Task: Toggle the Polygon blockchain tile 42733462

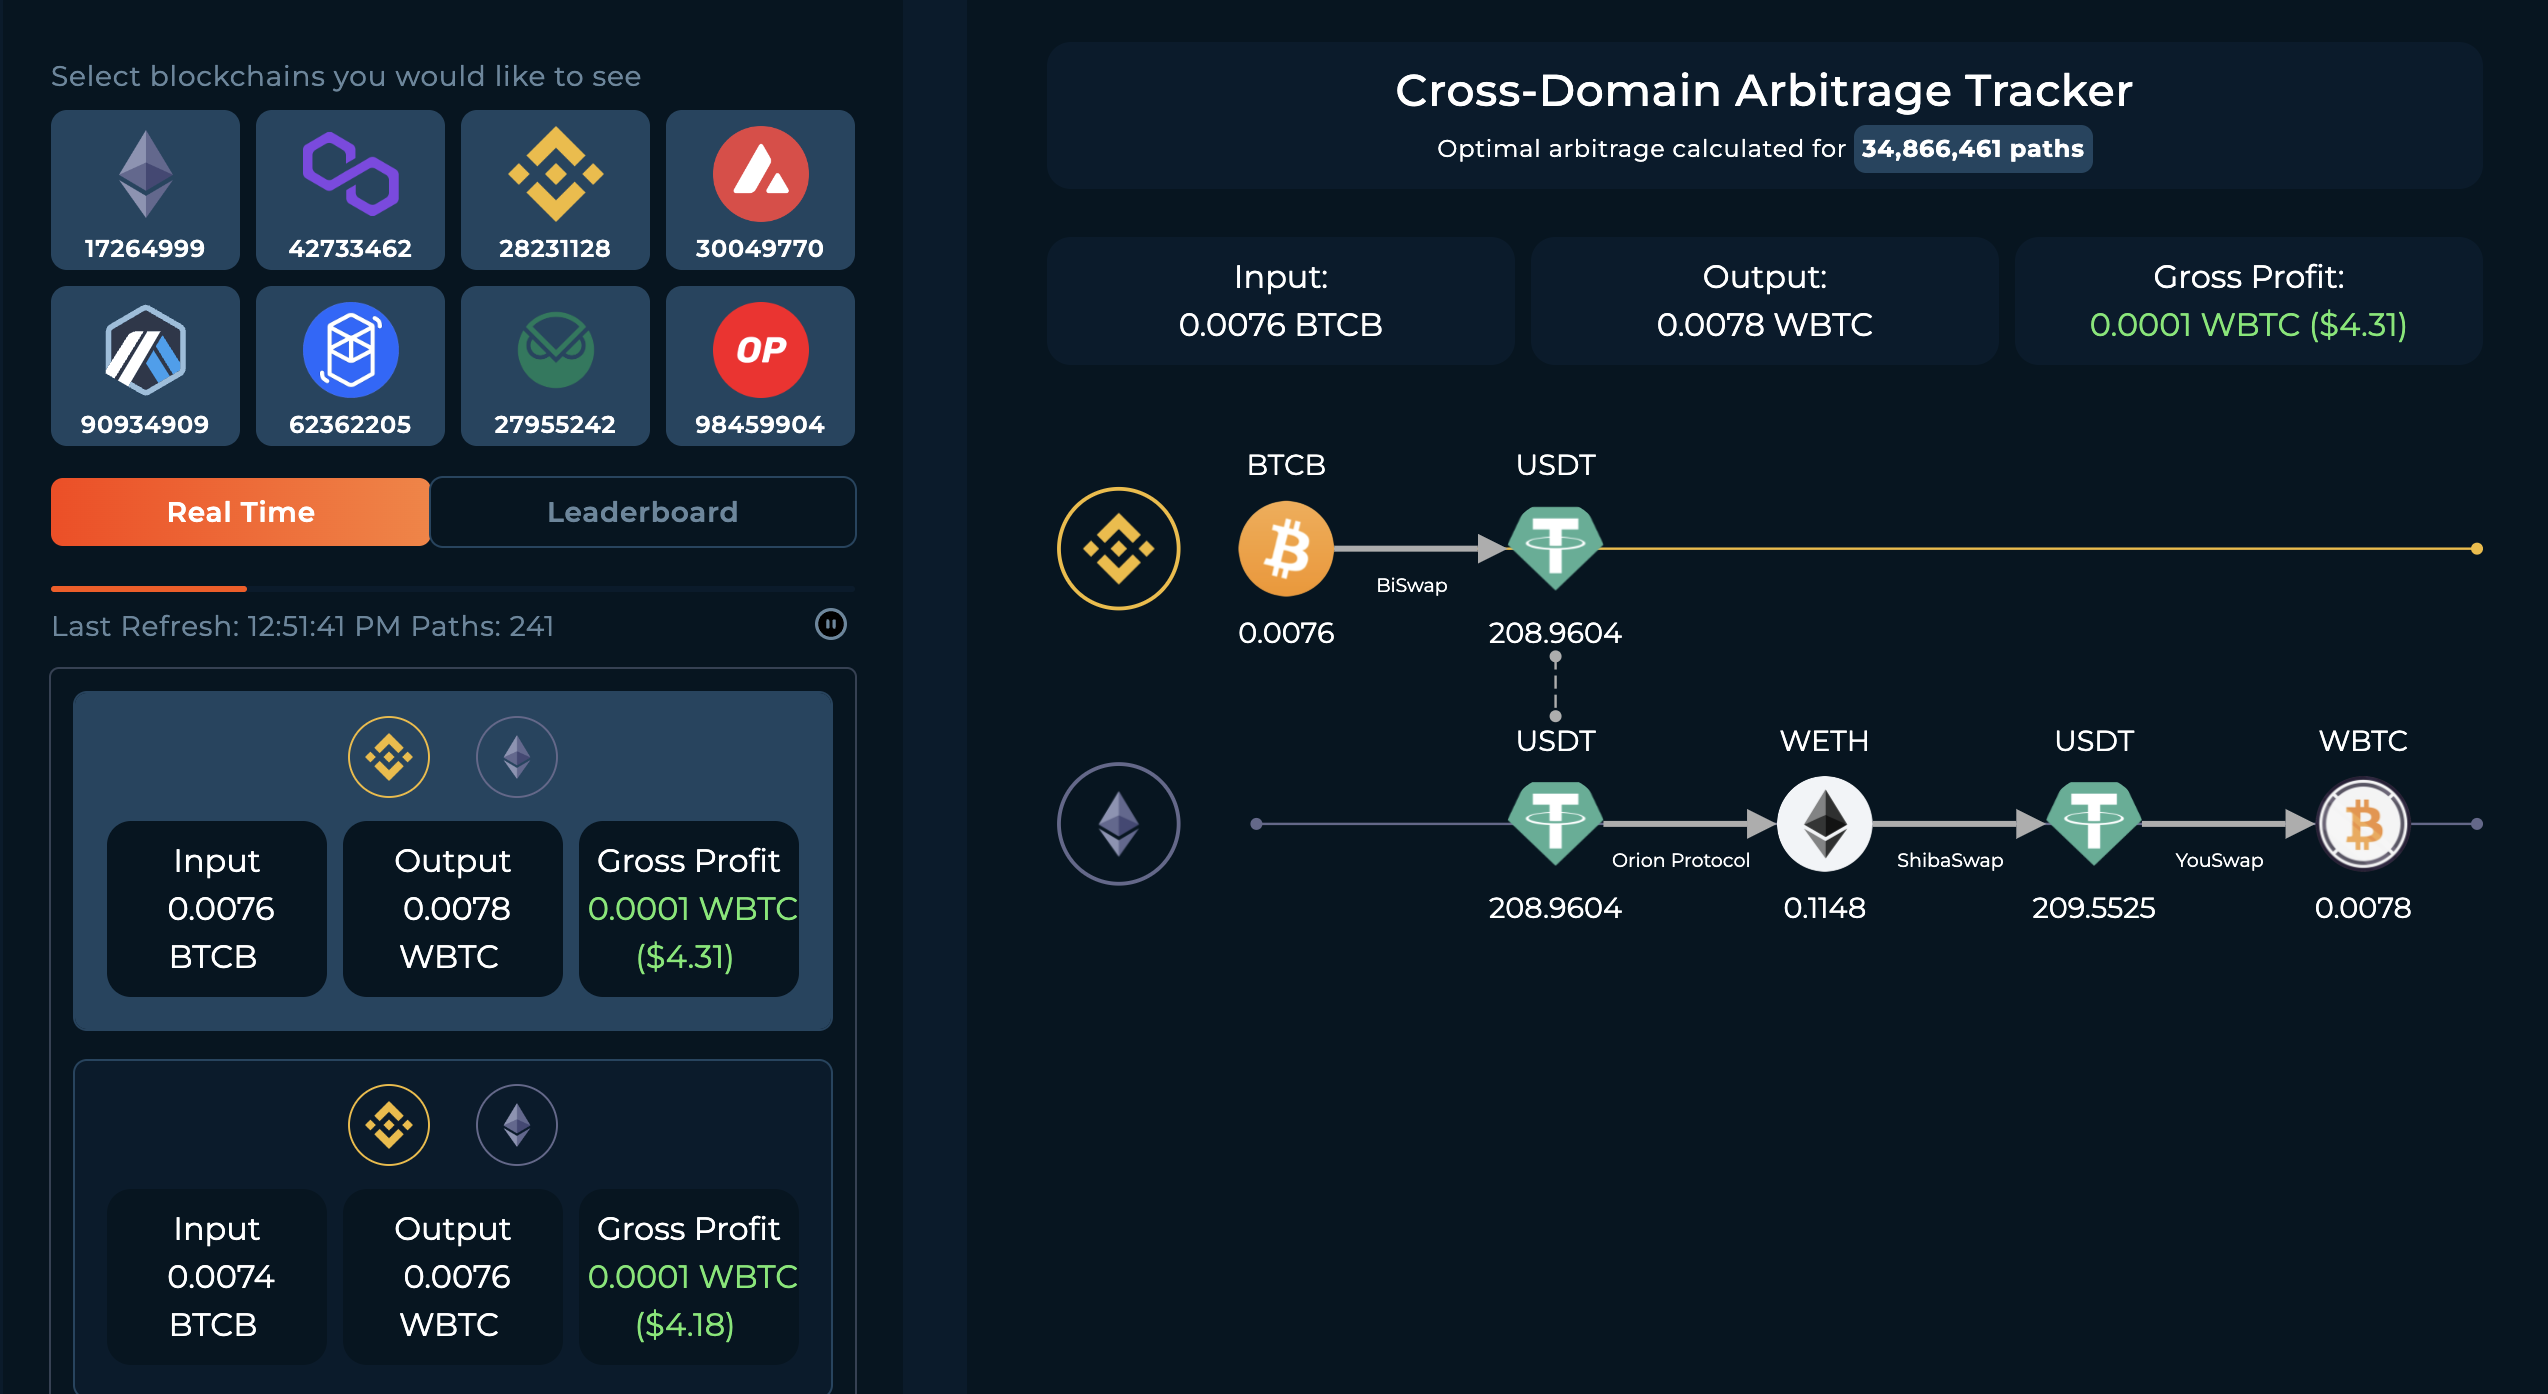Action: tap(350, 190)
